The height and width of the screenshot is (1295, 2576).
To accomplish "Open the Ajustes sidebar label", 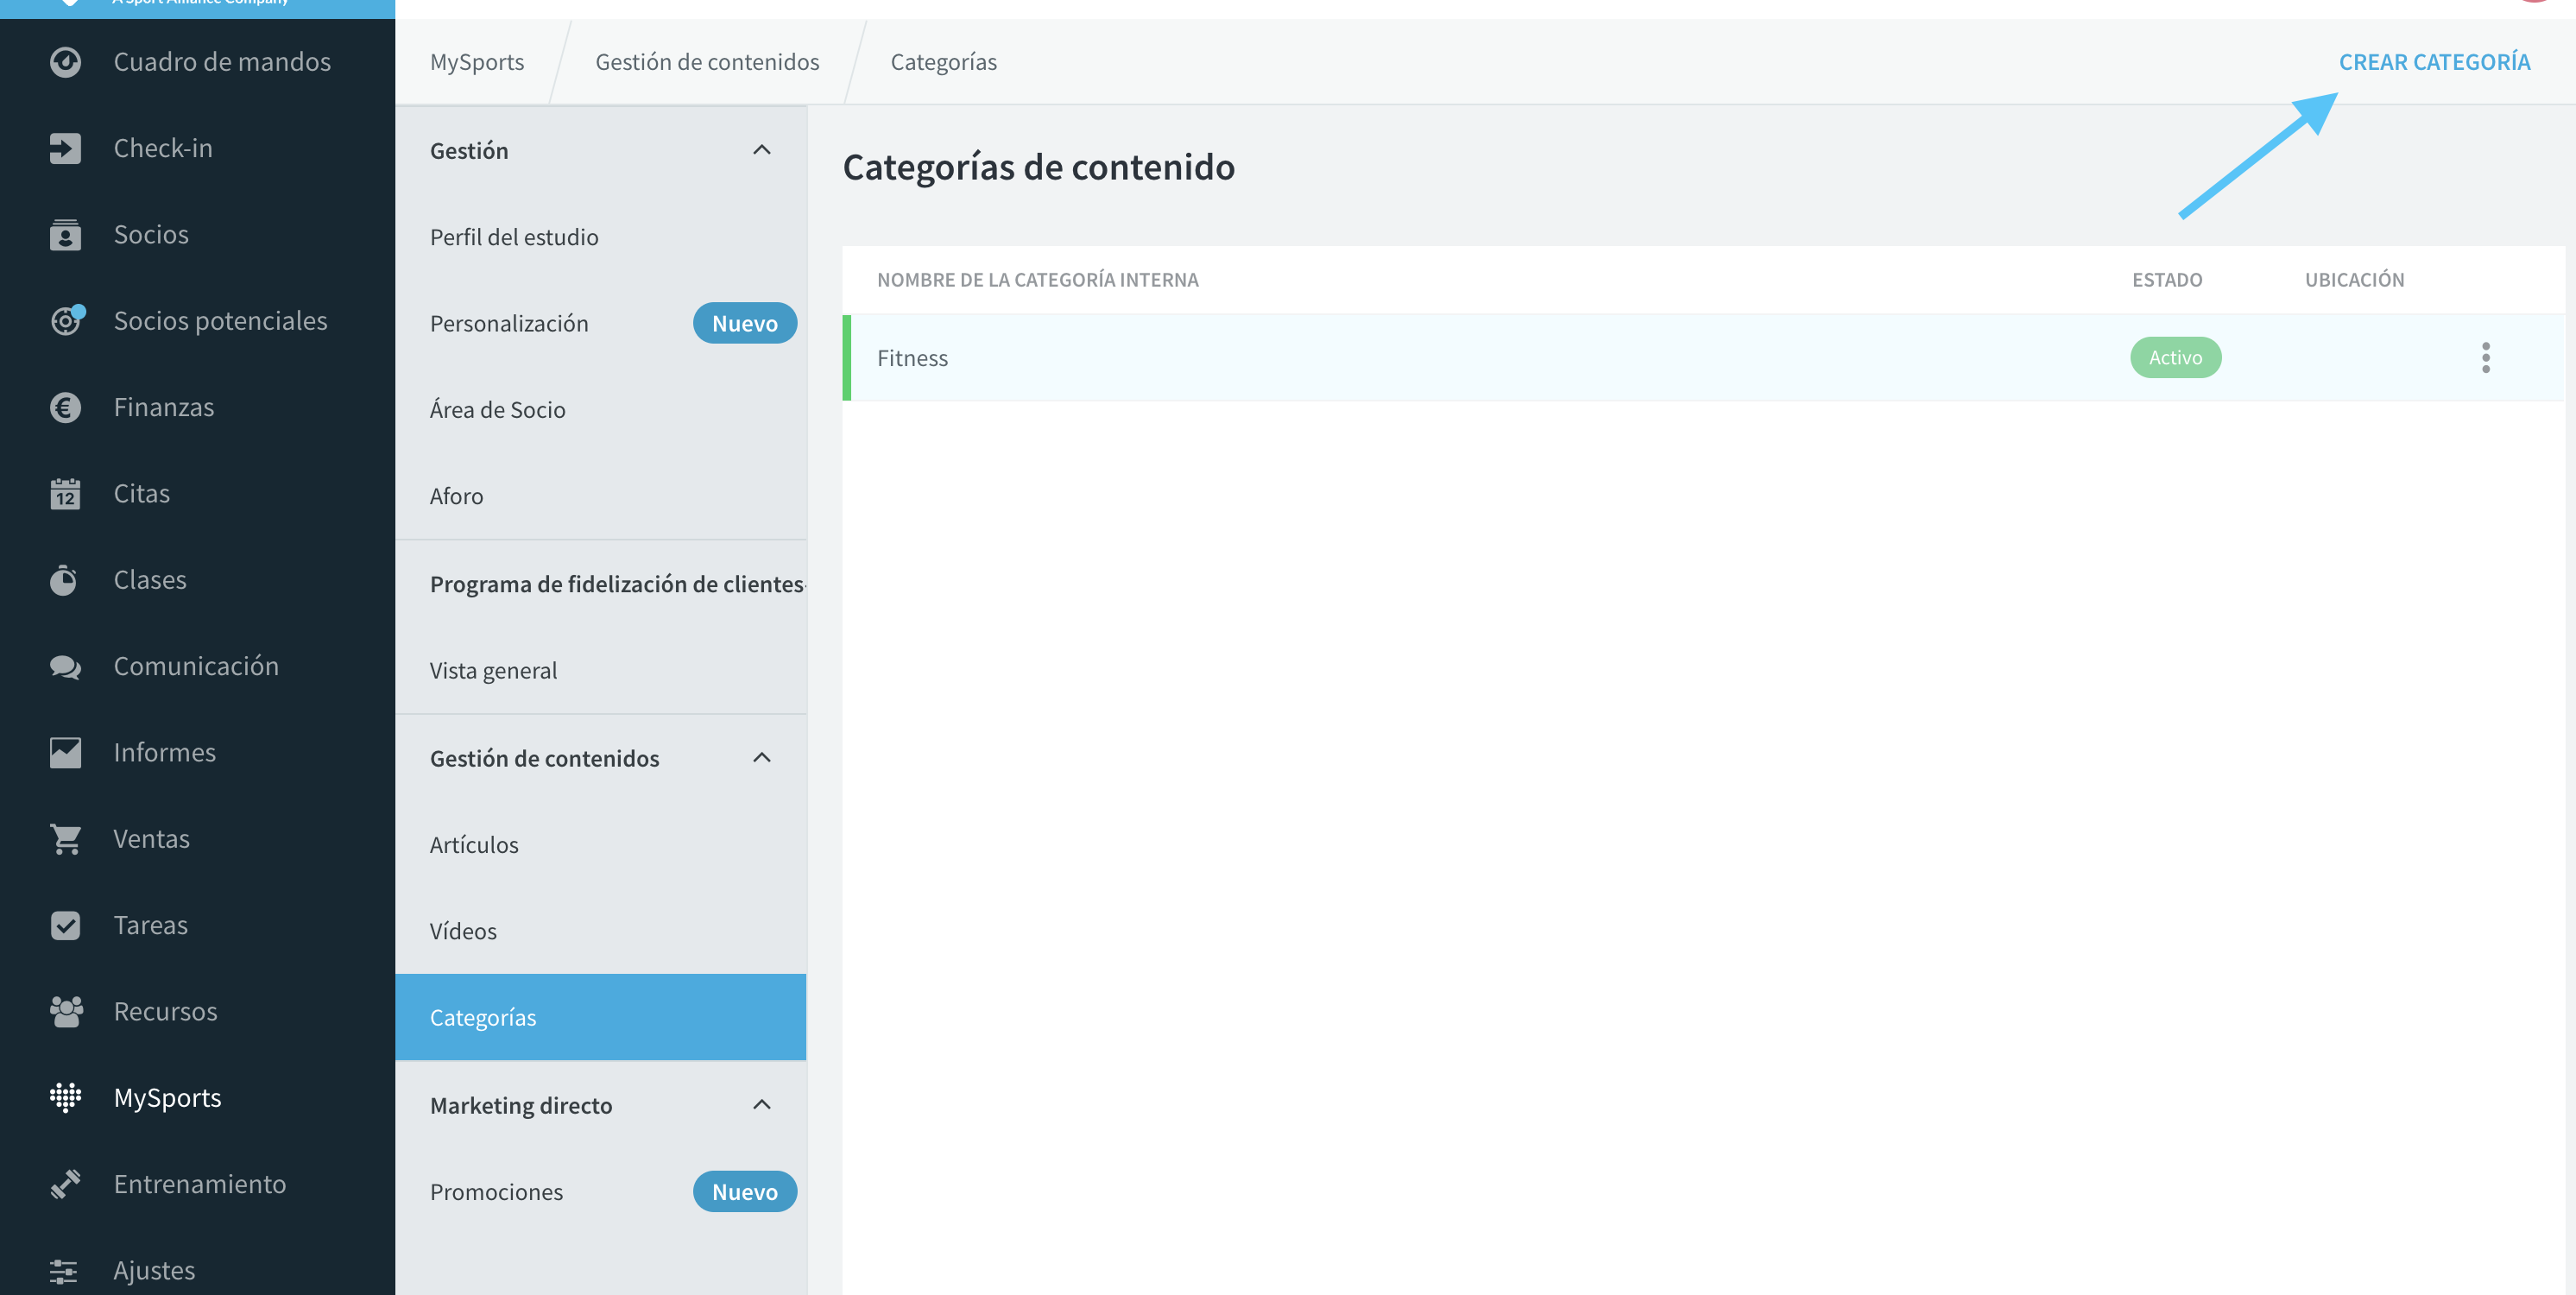I will tap(155, 1270).
